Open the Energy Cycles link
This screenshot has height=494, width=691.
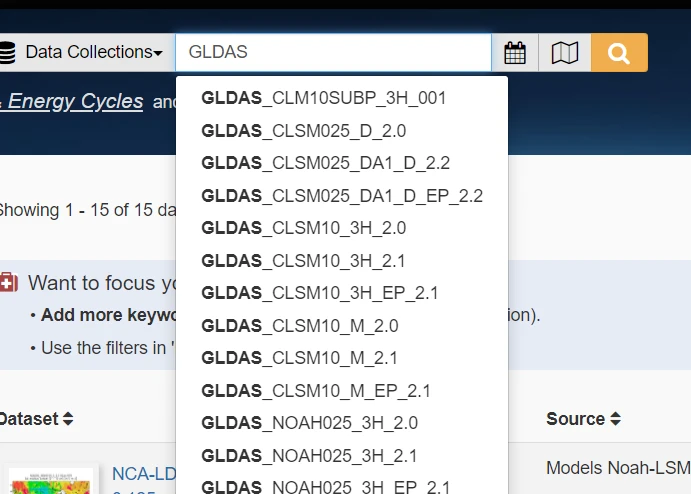(x=72, y=102)
